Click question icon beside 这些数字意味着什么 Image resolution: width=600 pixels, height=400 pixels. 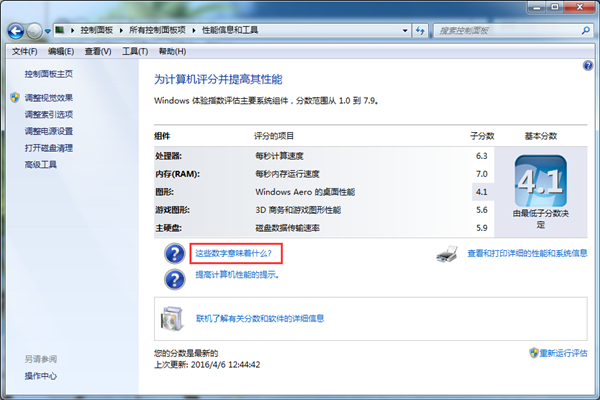coord(174,253)
